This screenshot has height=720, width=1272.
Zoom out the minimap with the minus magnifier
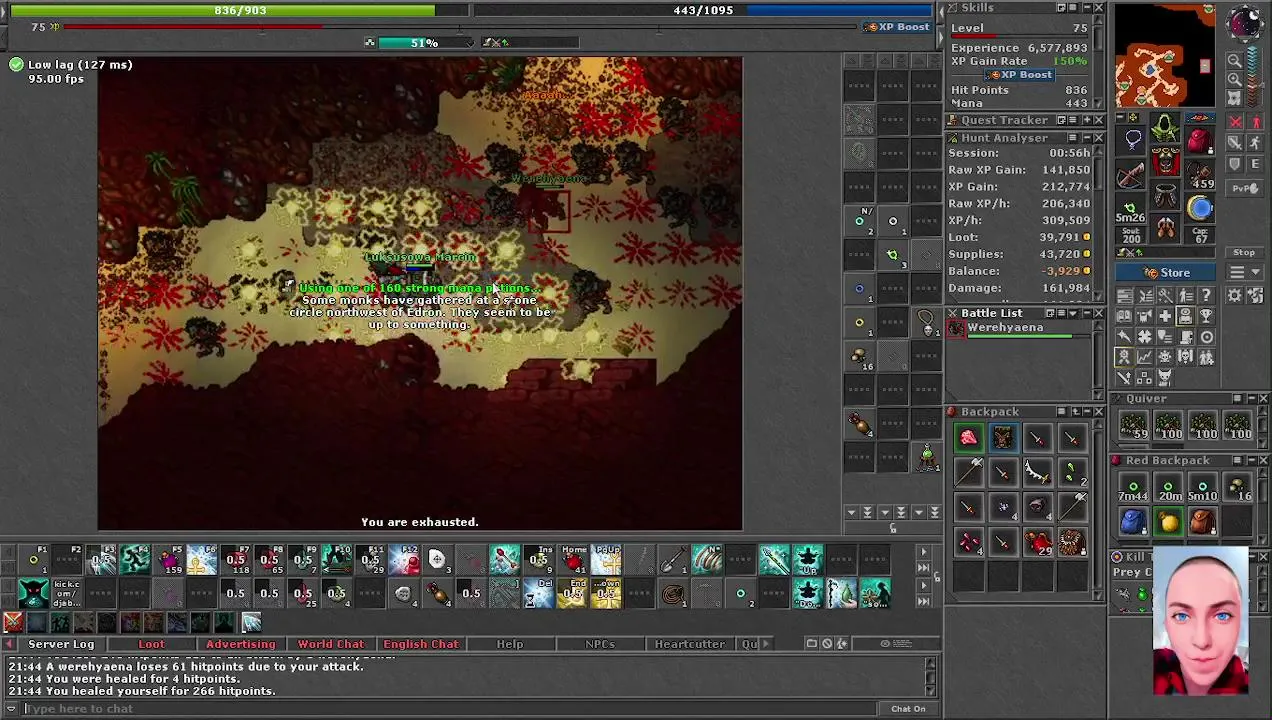(1235, 60)
